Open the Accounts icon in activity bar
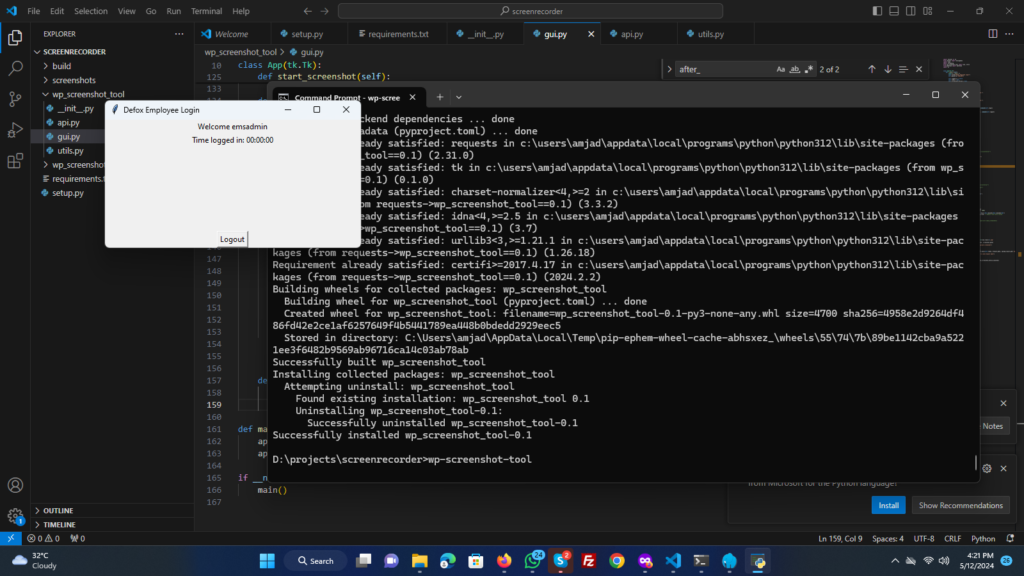The height and width of the screenshot is (576, 1024). 15,485
